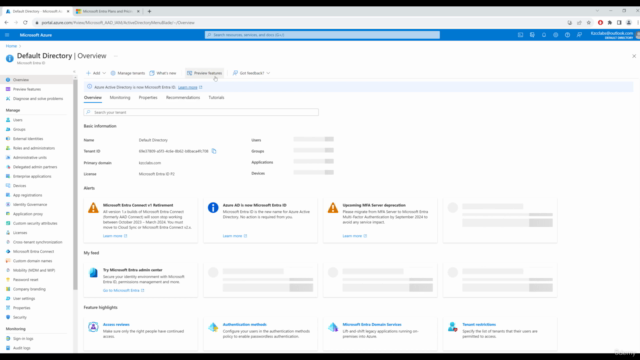
Task: Open Devices in the sidebar
Action: pyautogui.click(x=19, y=186)
